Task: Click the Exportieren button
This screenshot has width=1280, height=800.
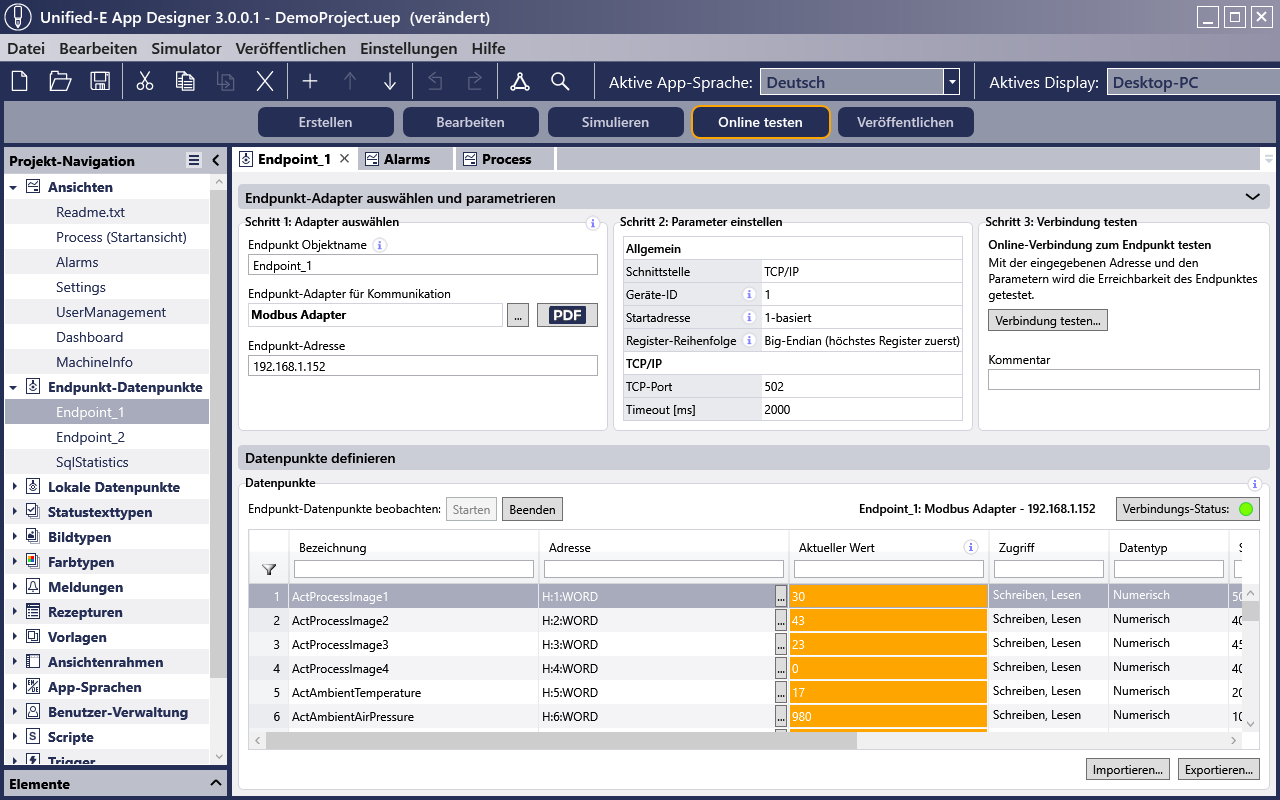Action: [1218, 769]
